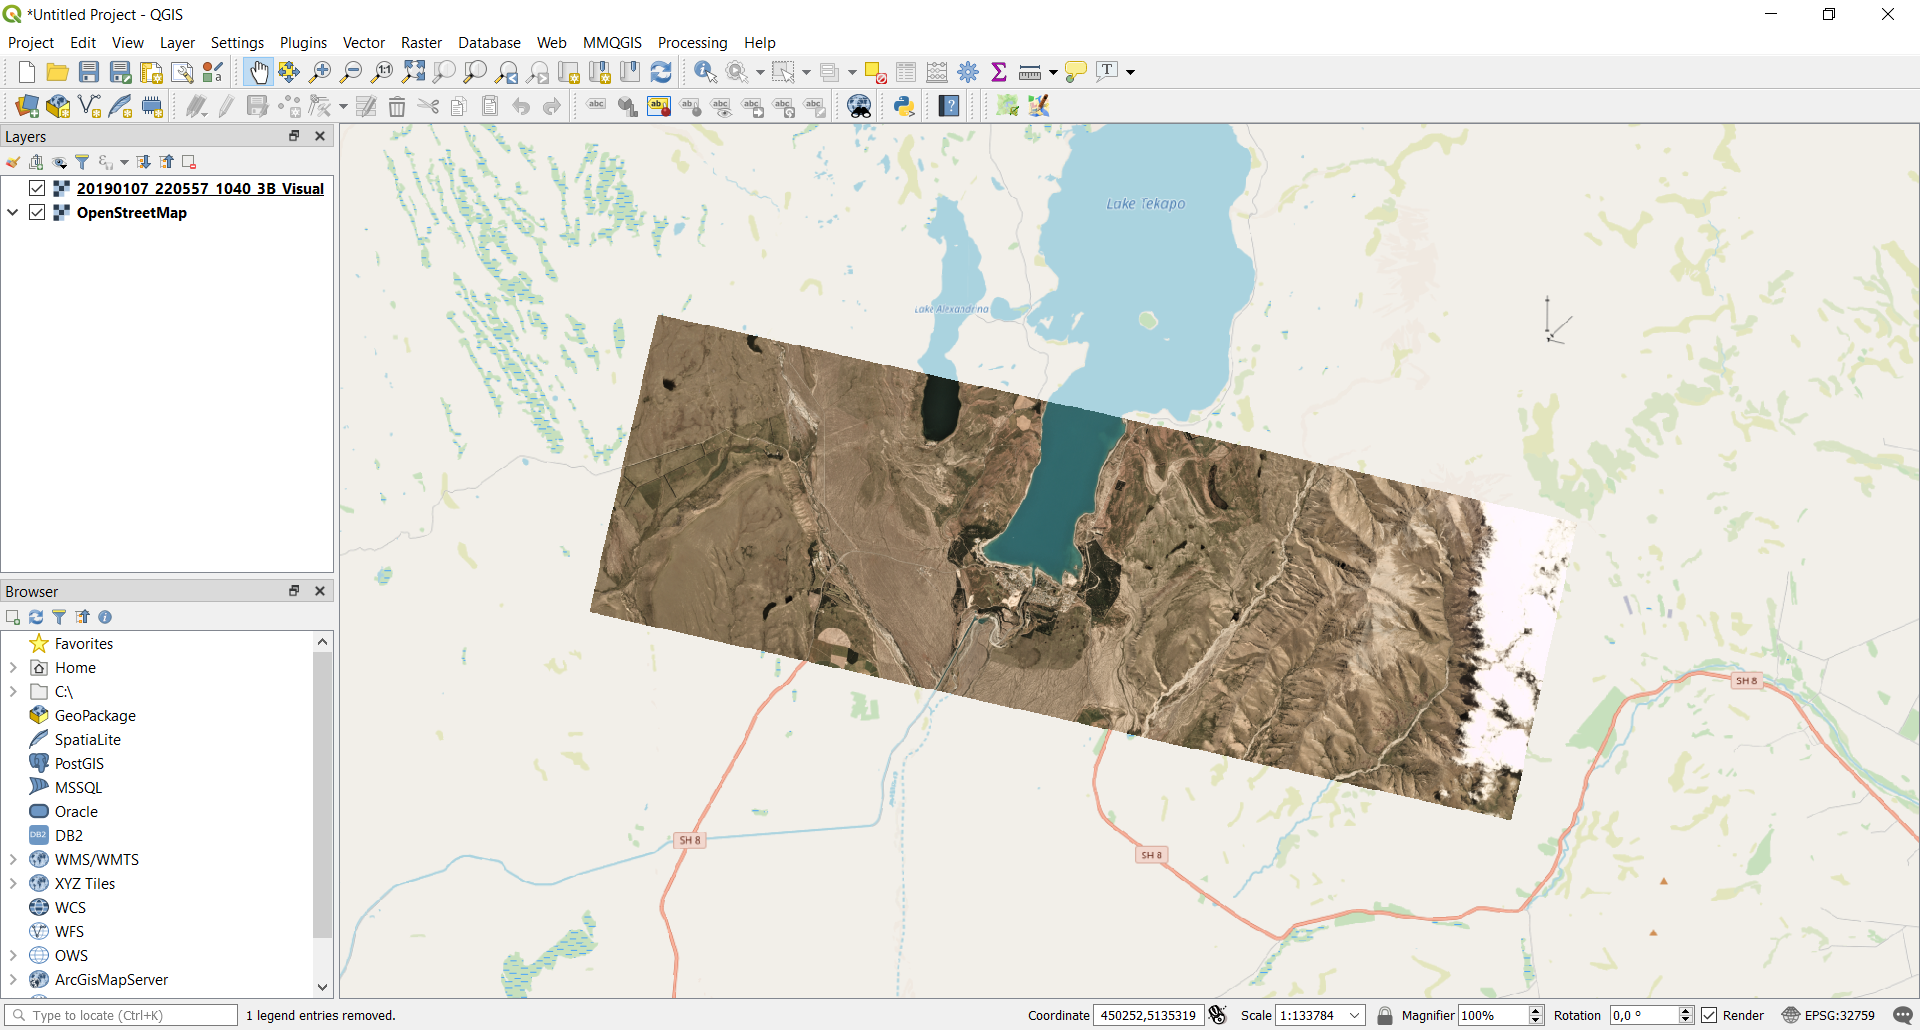1920x1030 pixels.
Task: Create a new project with the blank page icon
Action: click(27, 72)
